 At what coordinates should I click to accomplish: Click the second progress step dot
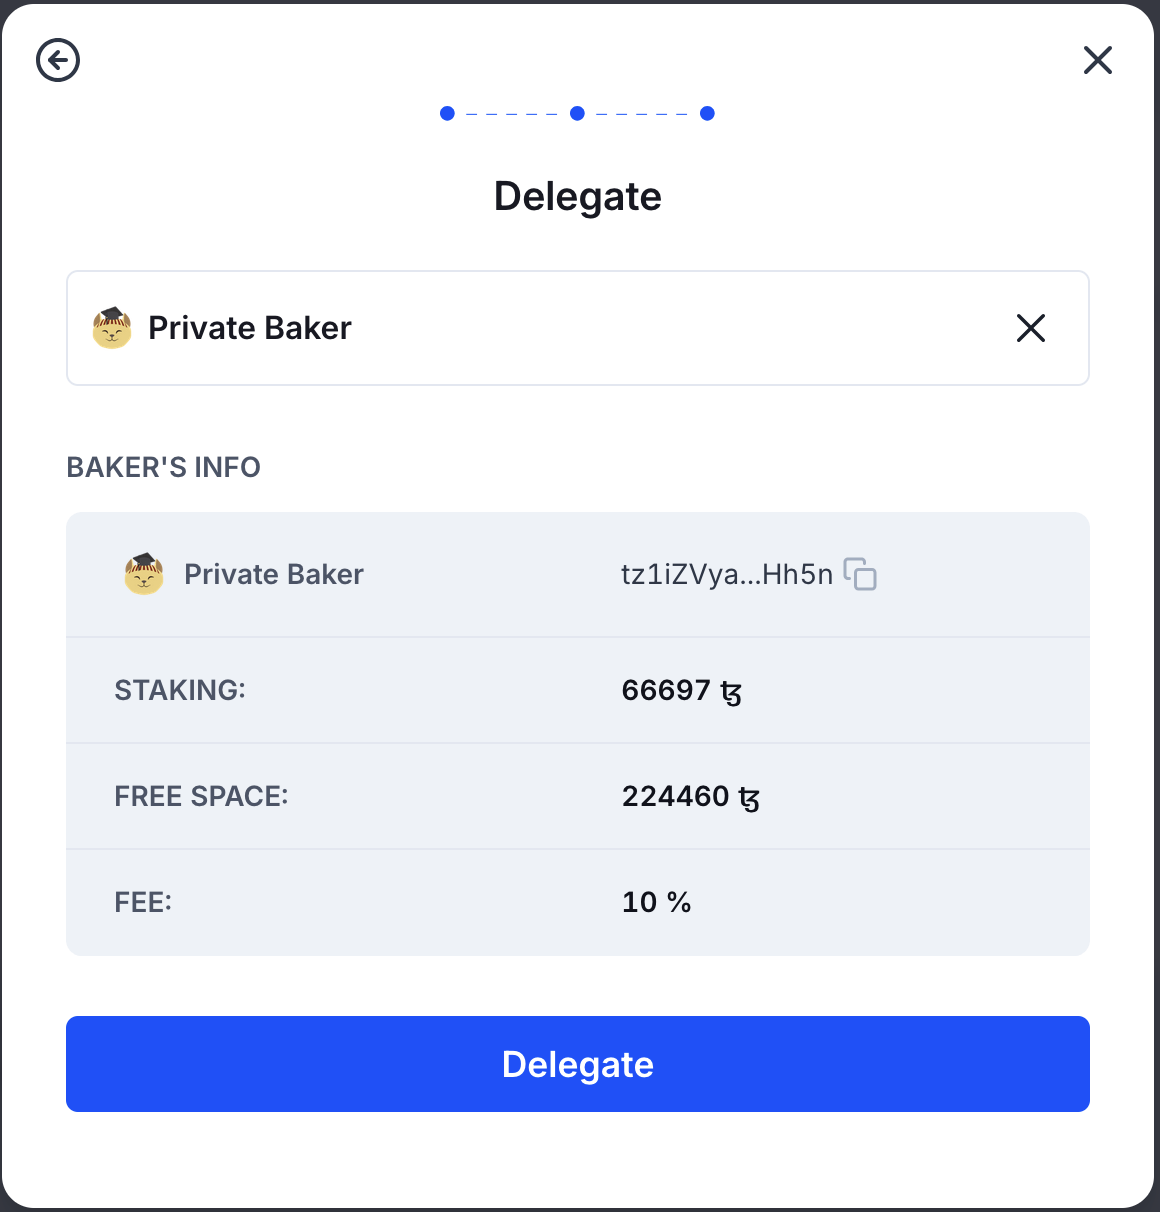click(577, 113)
